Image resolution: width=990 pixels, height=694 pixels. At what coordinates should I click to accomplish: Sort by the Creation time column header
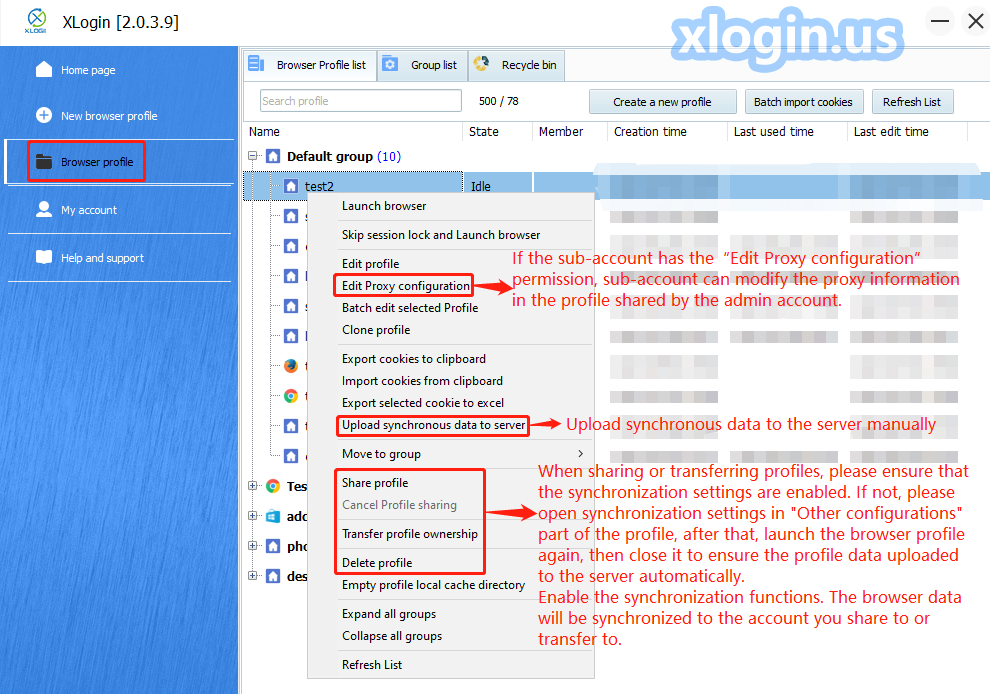(667, 131)
